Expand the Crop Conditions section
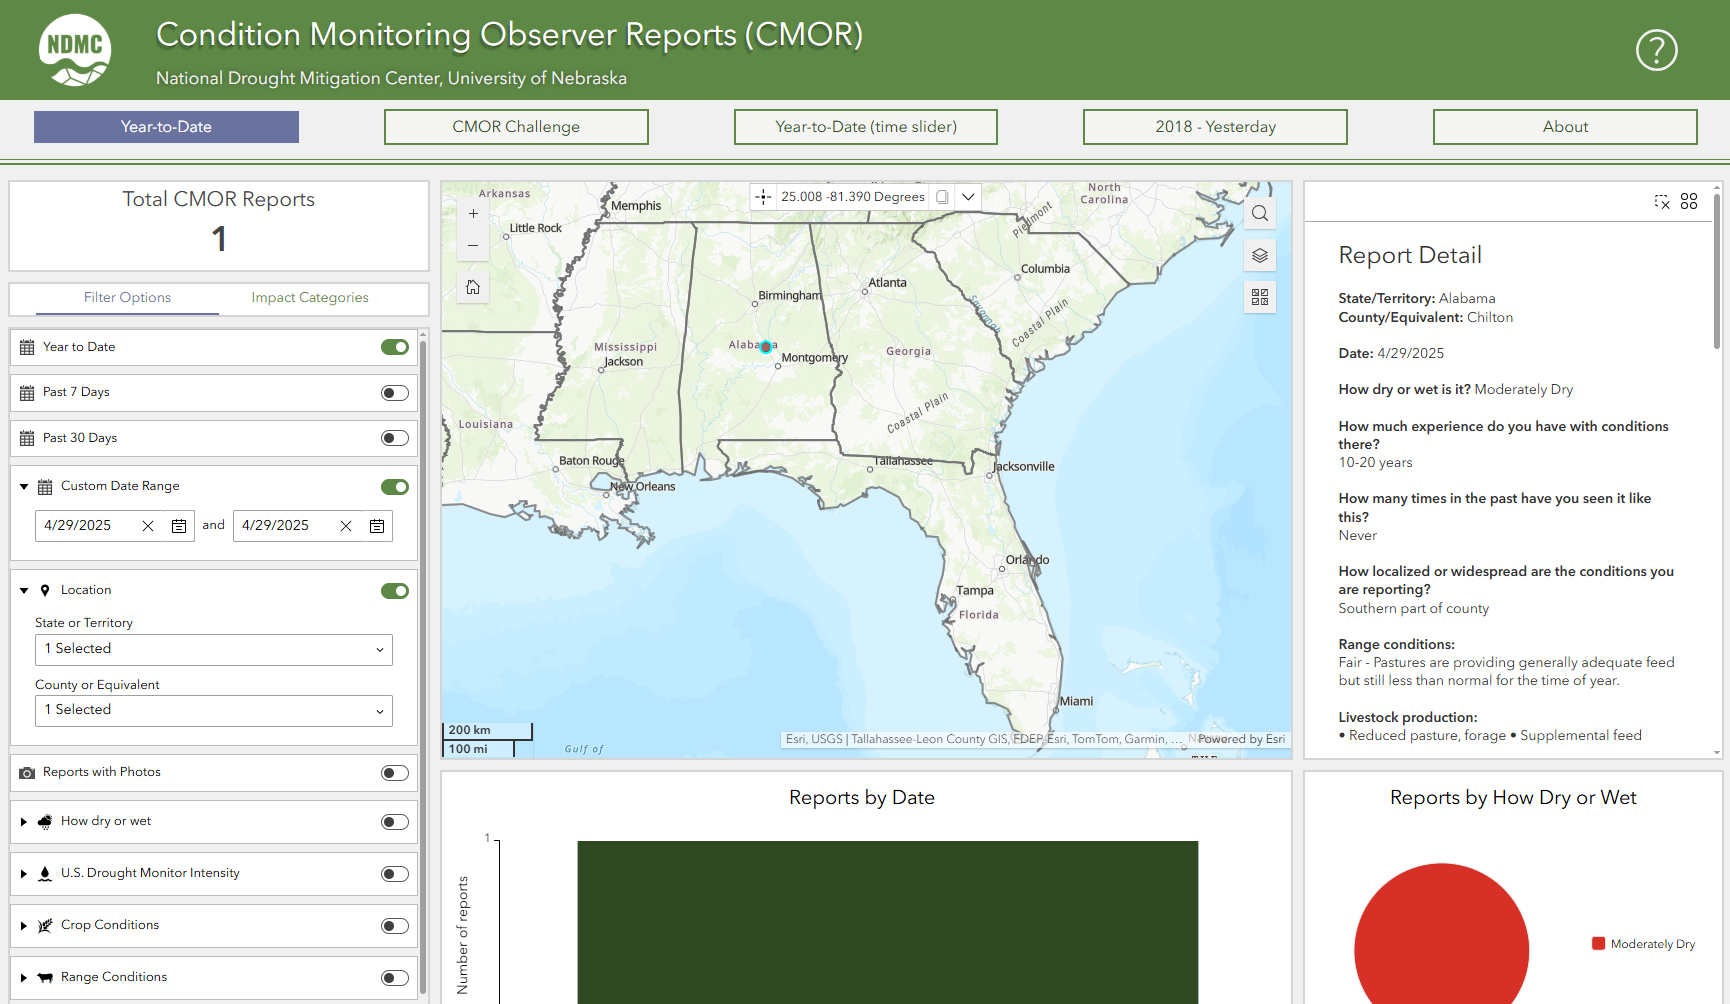This screenshot has height=1004, width=1730. 24,926
